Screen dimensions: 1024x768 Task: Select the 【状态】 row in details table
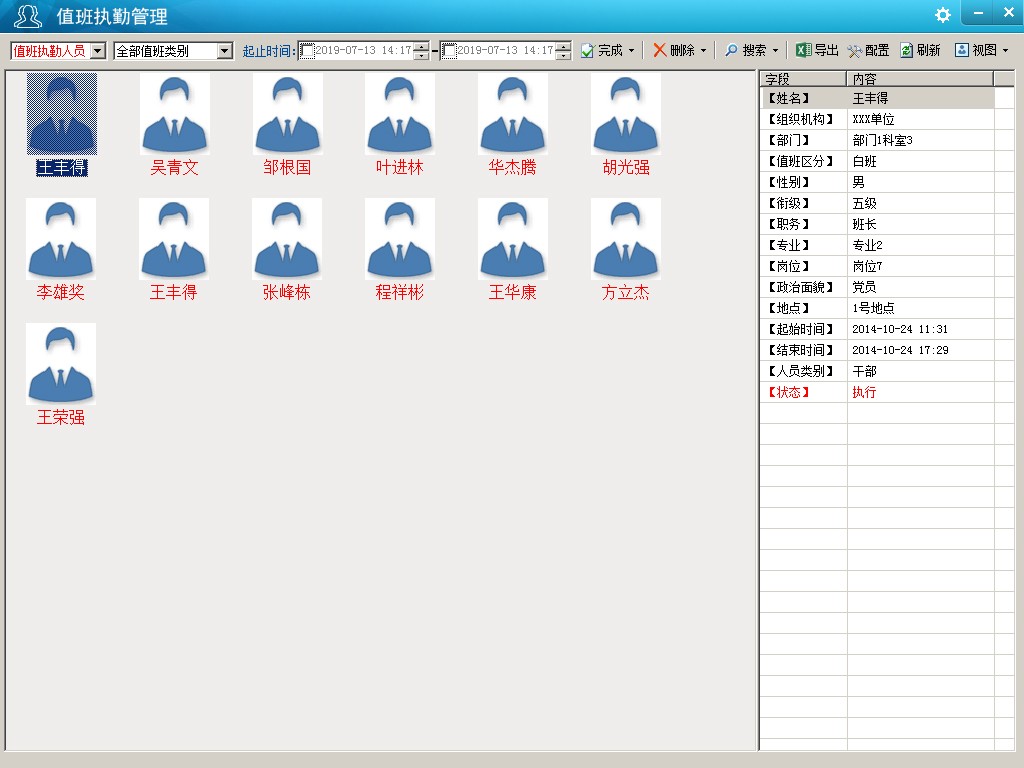tap(877, 392)
